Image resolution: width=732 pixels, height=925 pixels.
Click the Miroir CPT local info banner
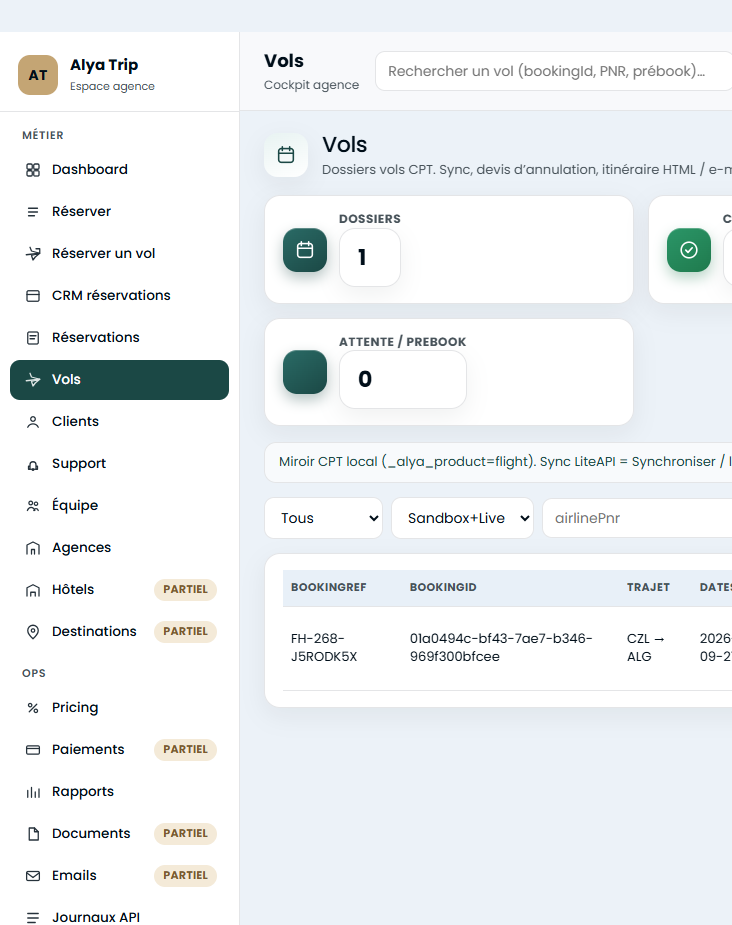(498, 462)
